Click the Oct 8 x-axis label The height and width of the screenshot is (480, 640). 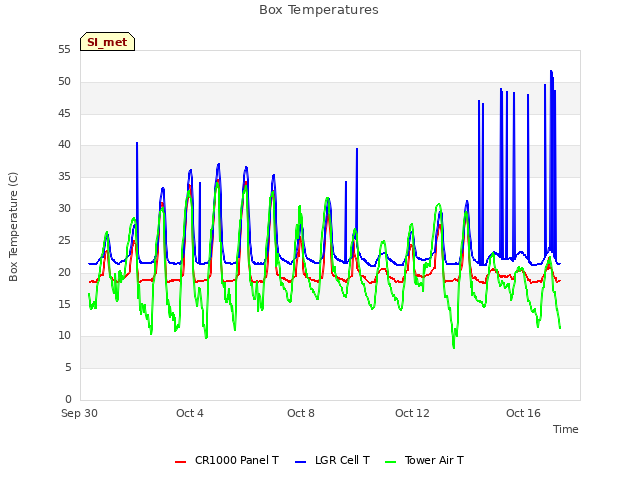pos(301,413)
